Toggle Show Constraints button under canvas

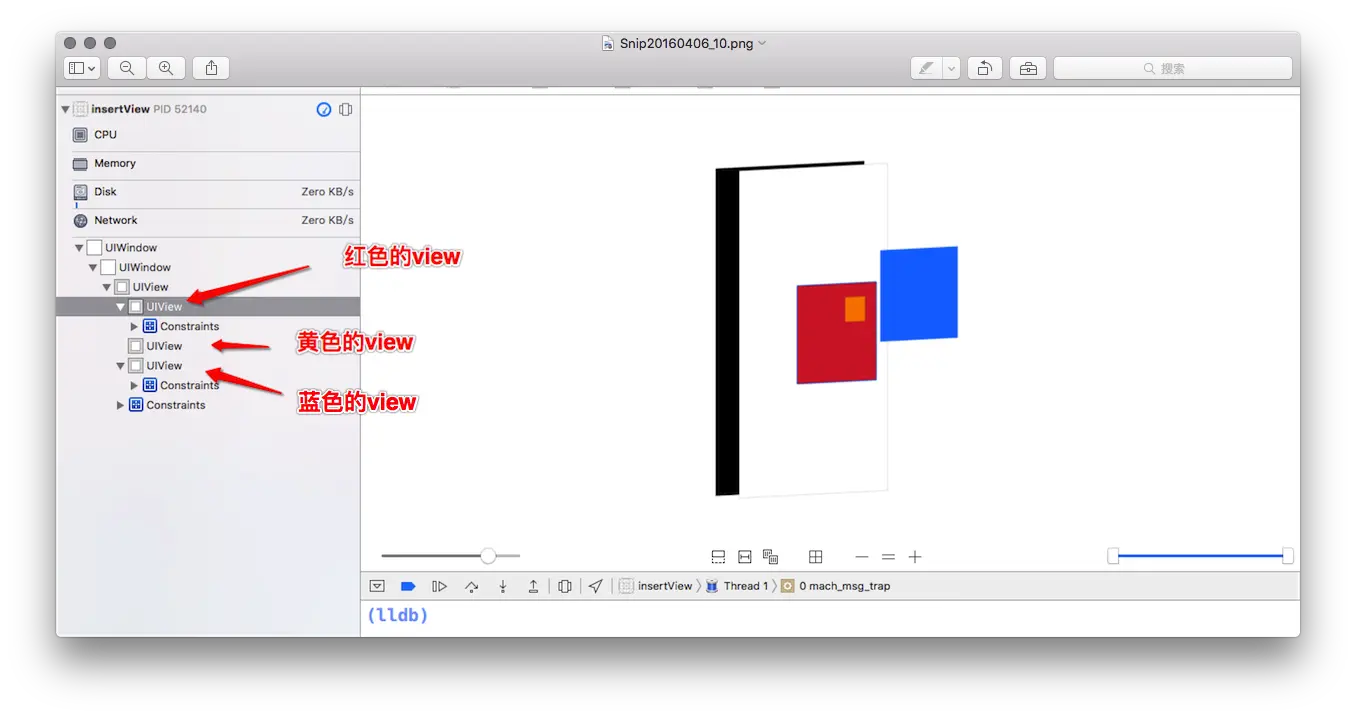(745, 557)
